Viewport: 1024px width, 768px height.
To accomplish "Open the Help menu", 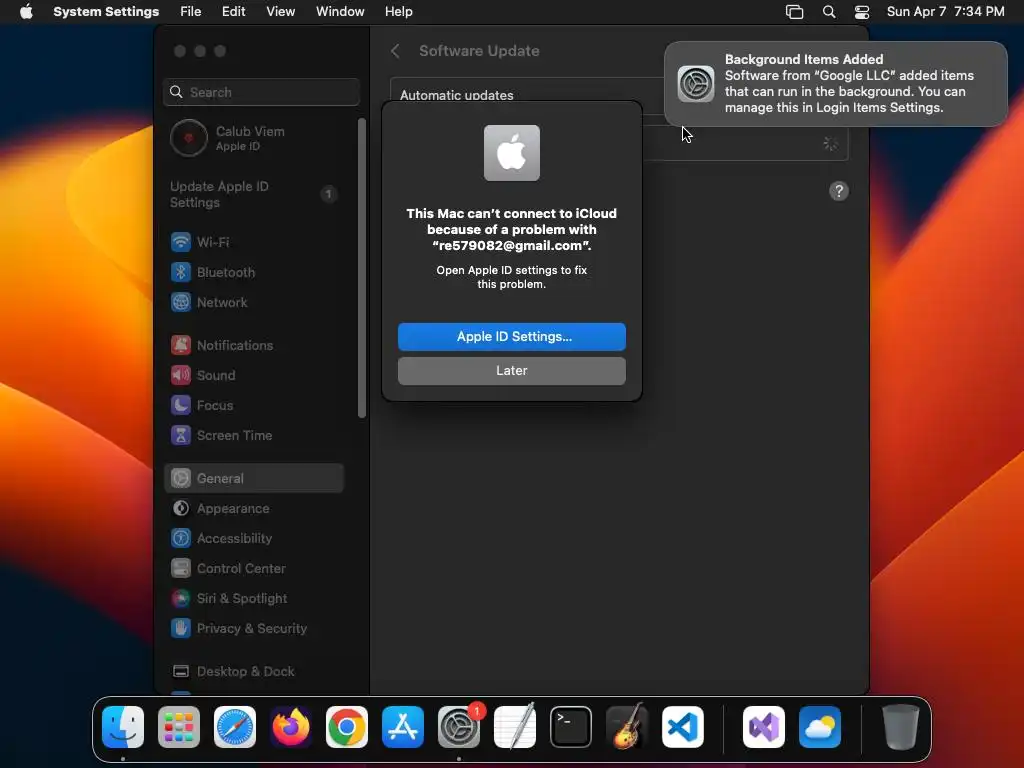I will (x=398, y=12).
